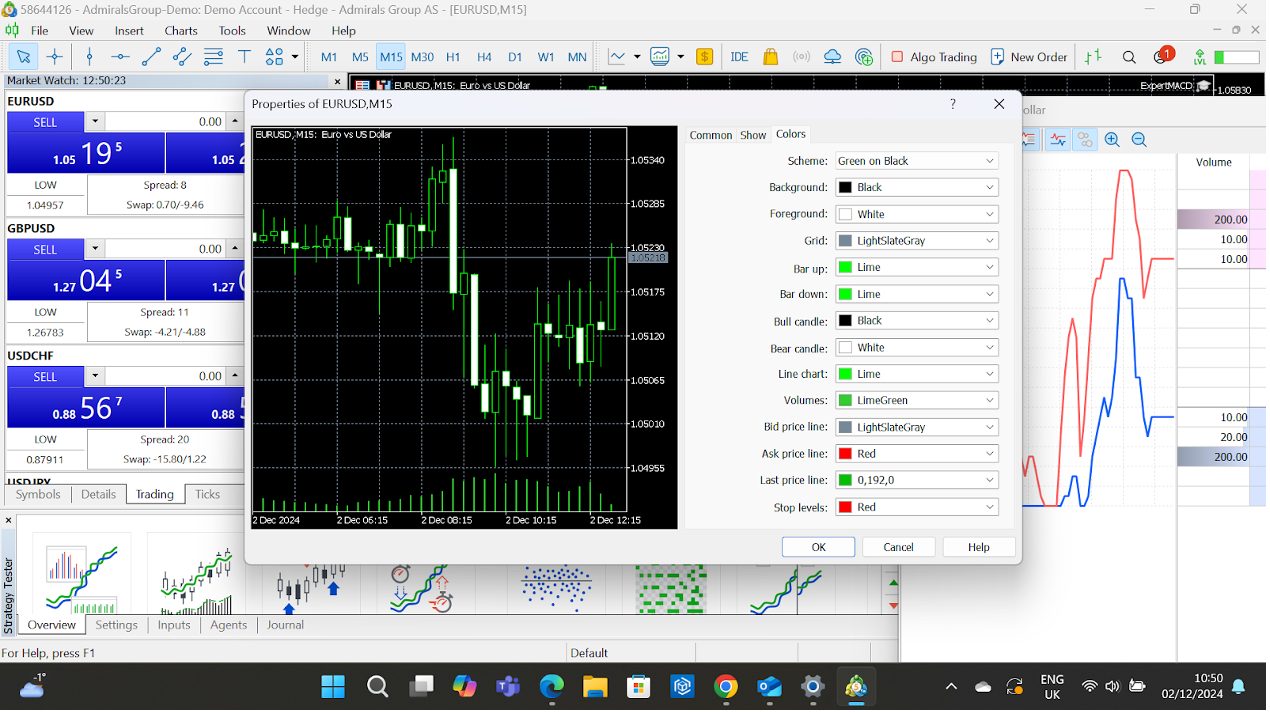This screenshot has height=712, width=1270.
Task: Click the Help button in the dialog
Action: [979, 547]
